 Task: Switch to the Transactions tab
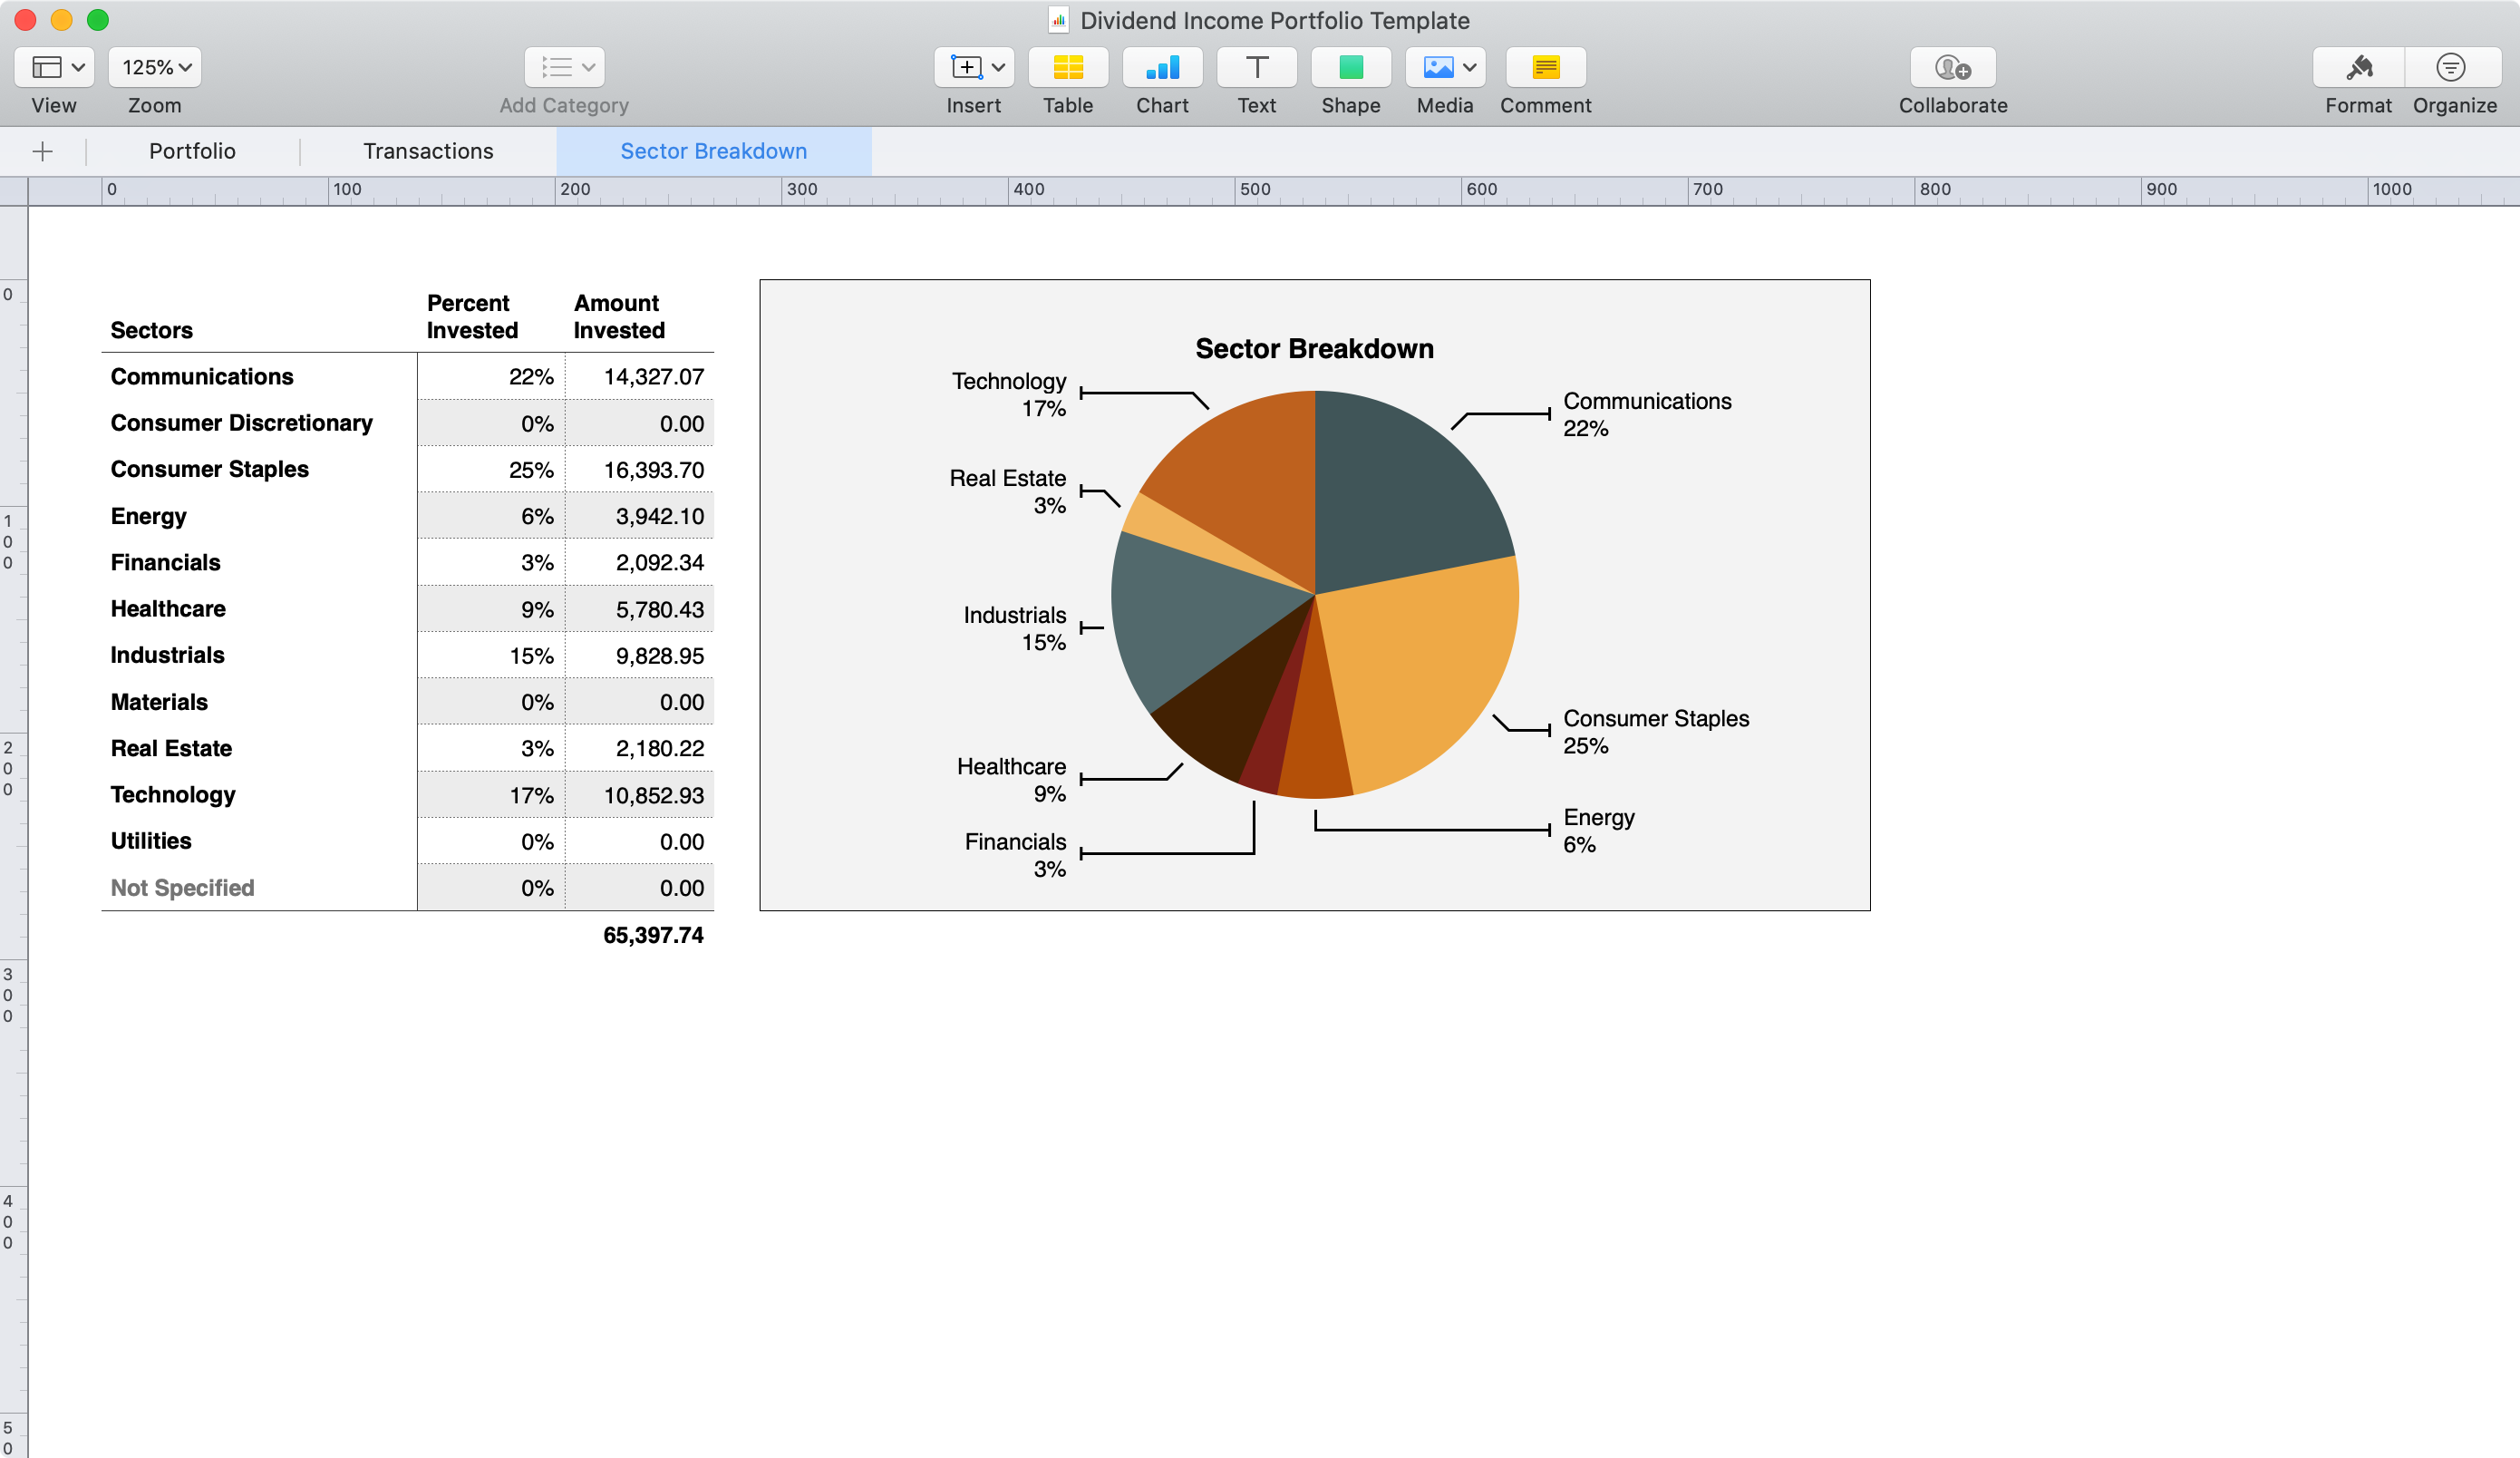pos(427,151)
